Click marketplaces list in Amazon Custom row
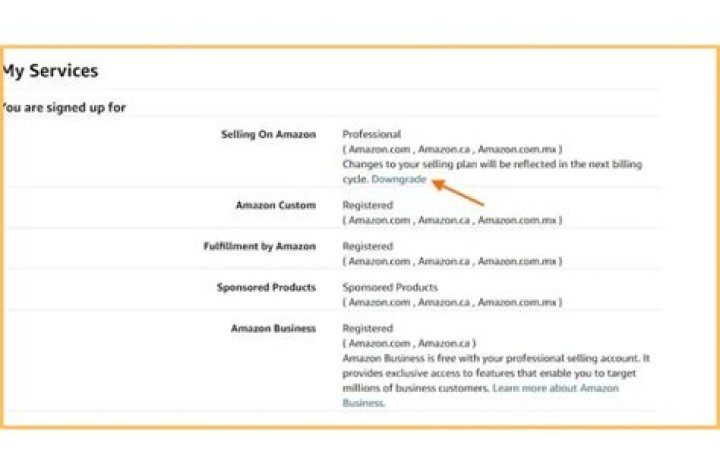720x474 pixels. point(452,220)
